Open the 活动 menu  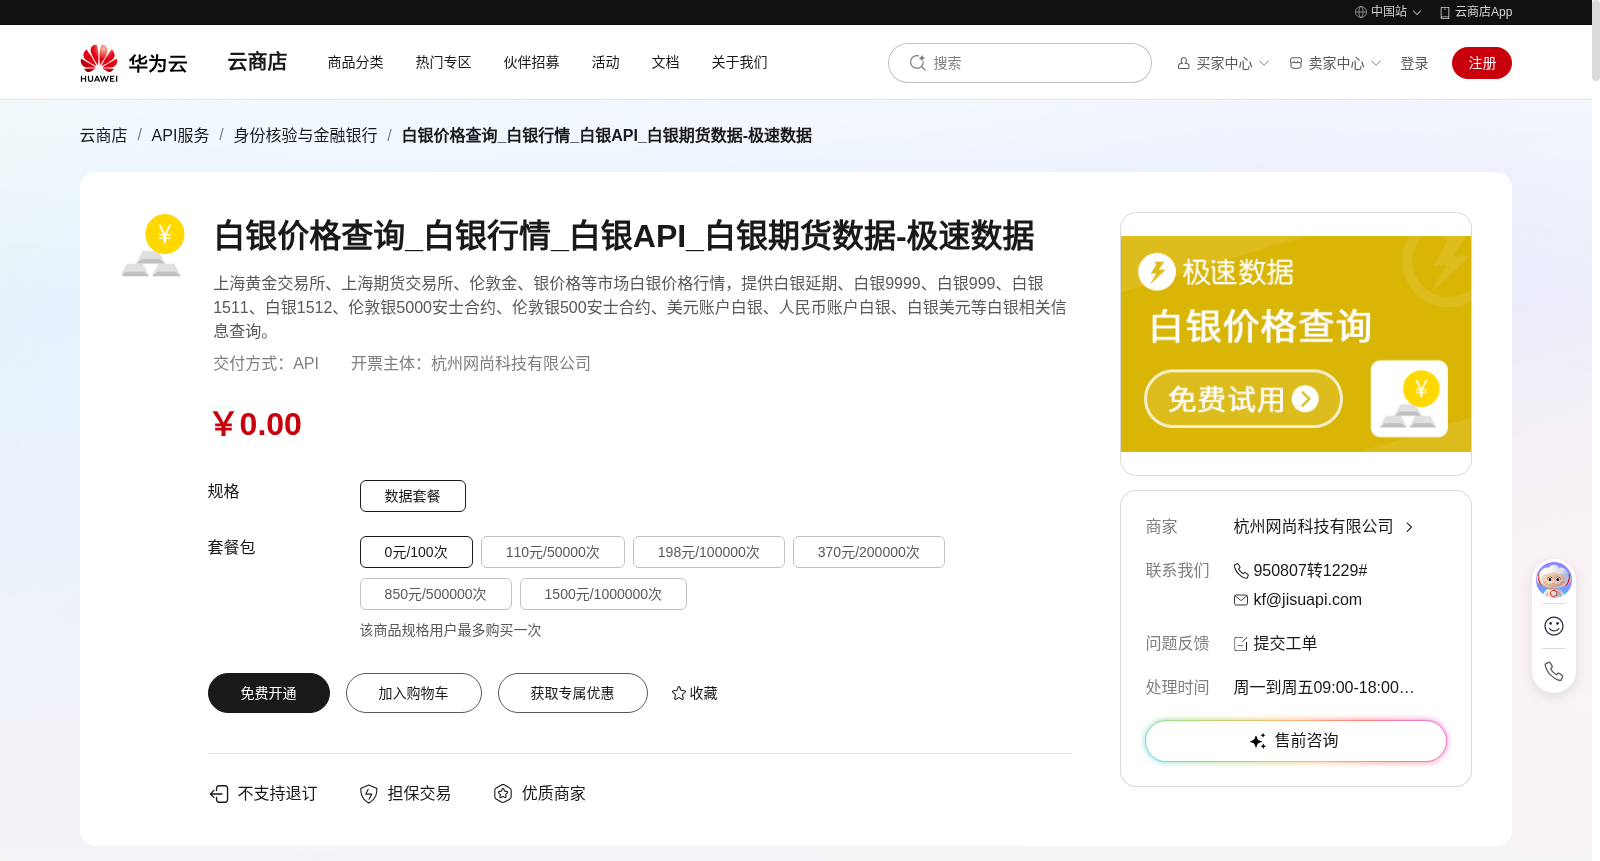pos(606,62)
